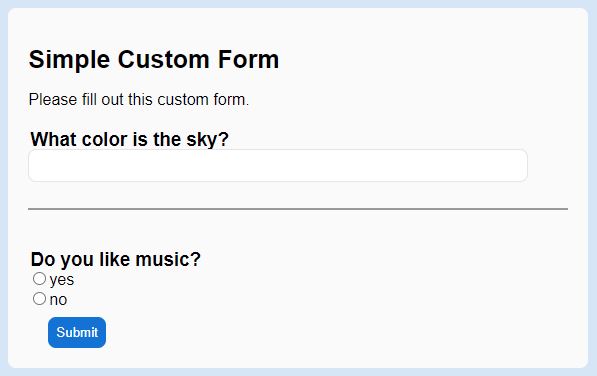
Task: Click the word "music?" in the second question
Action: [x=168, y=260]
